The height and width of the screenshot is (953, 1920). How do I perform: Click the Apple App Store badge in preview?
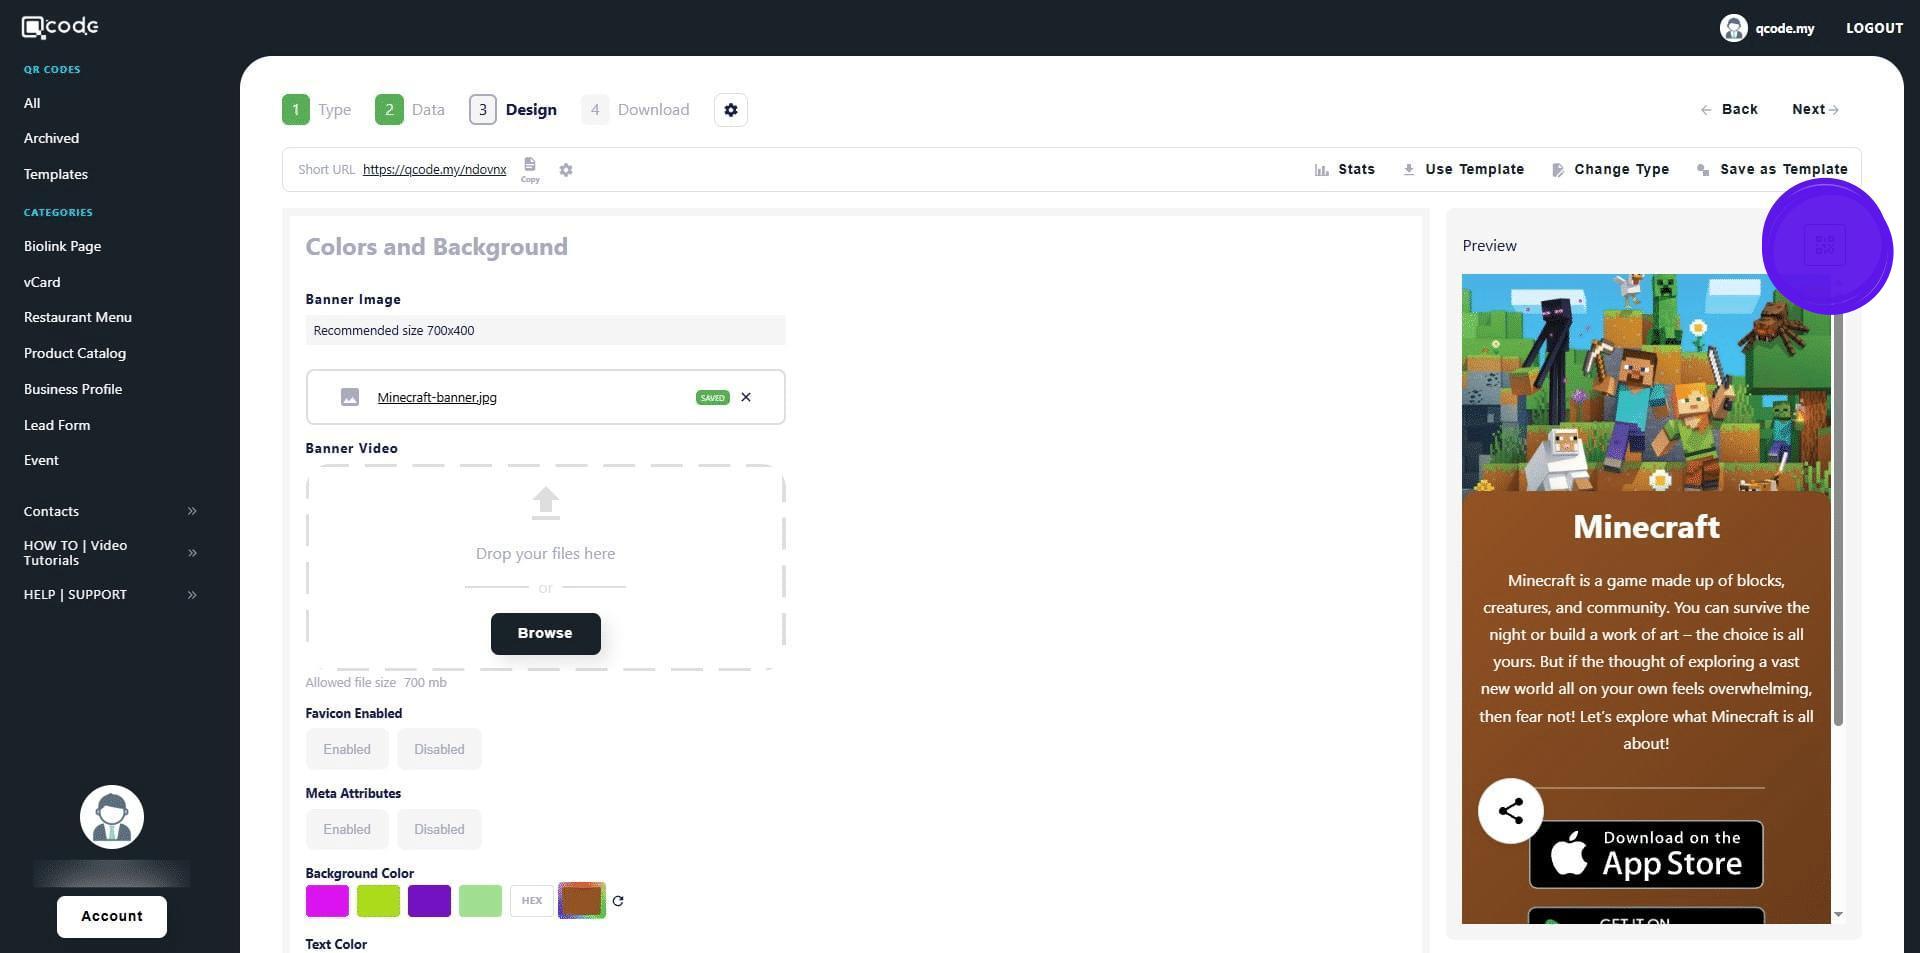click(x=1646, y=855)
